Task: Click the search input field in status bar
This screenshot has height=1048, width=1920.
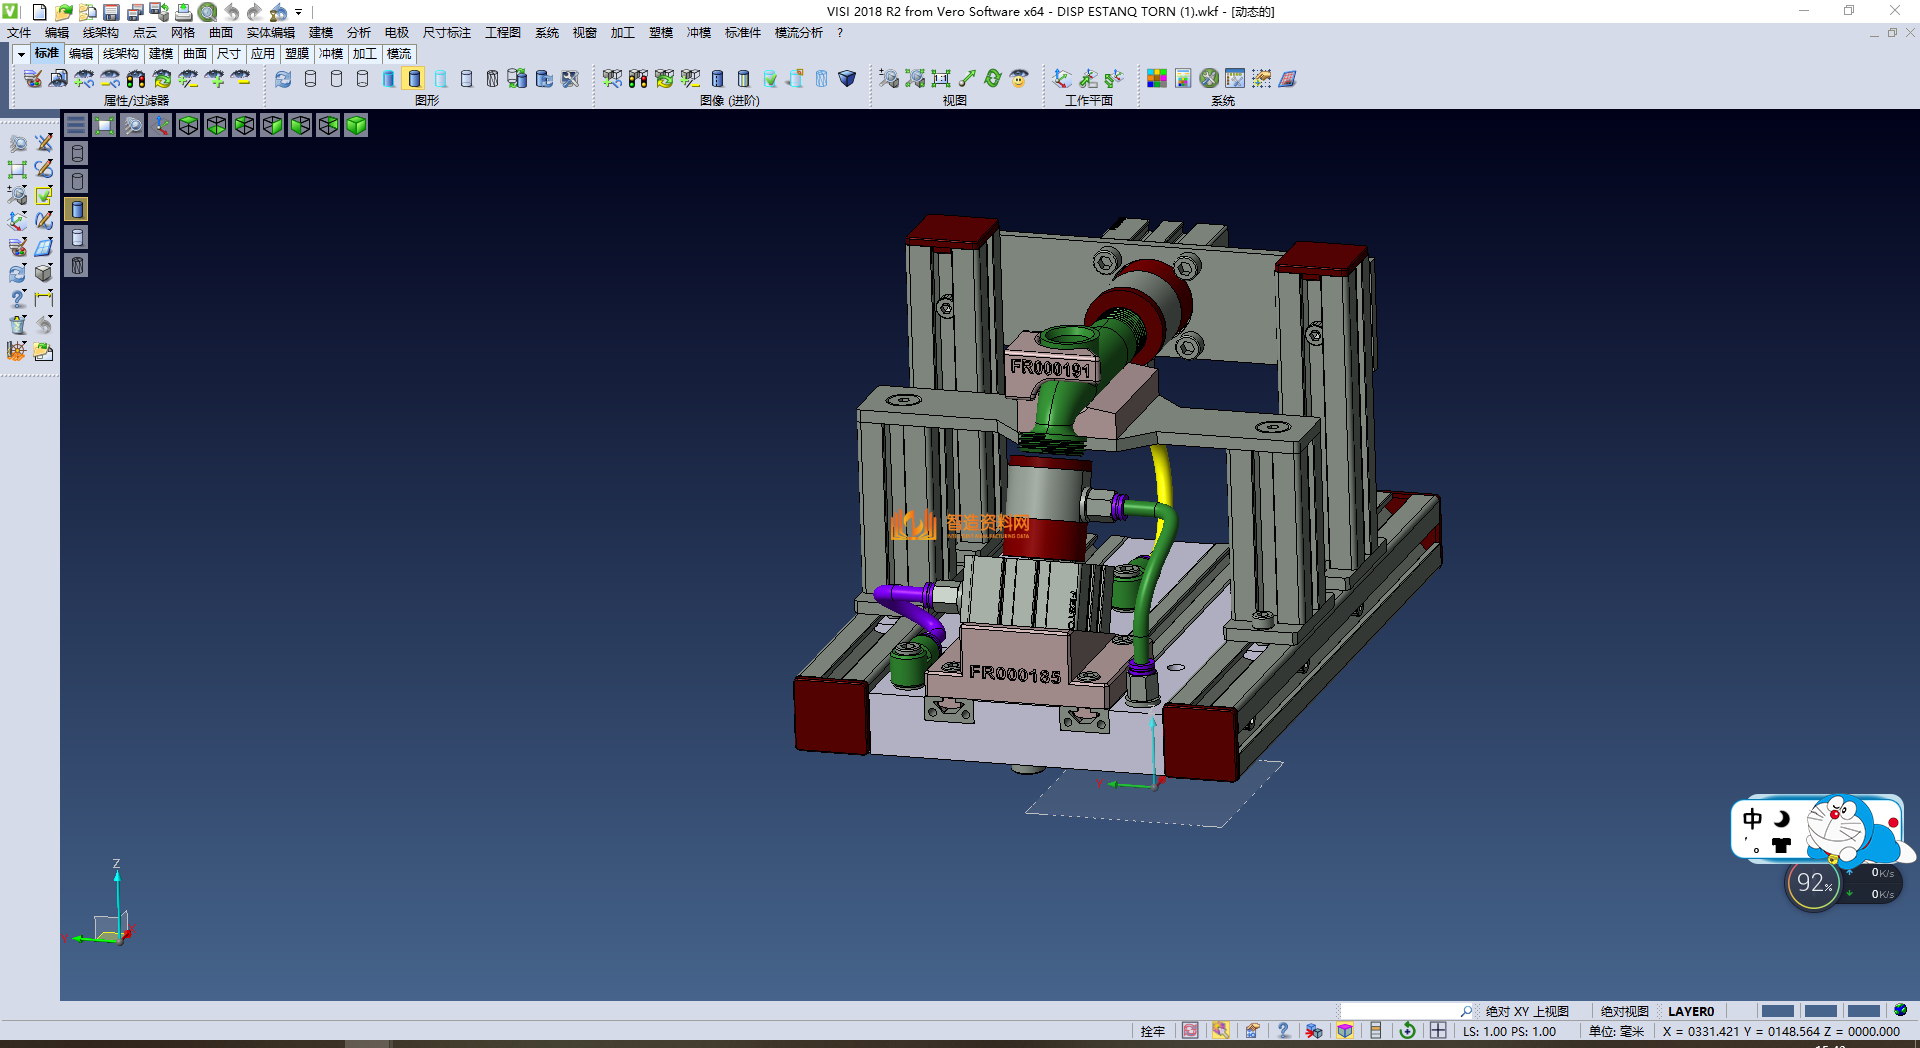Action: click(1400, 1011)
